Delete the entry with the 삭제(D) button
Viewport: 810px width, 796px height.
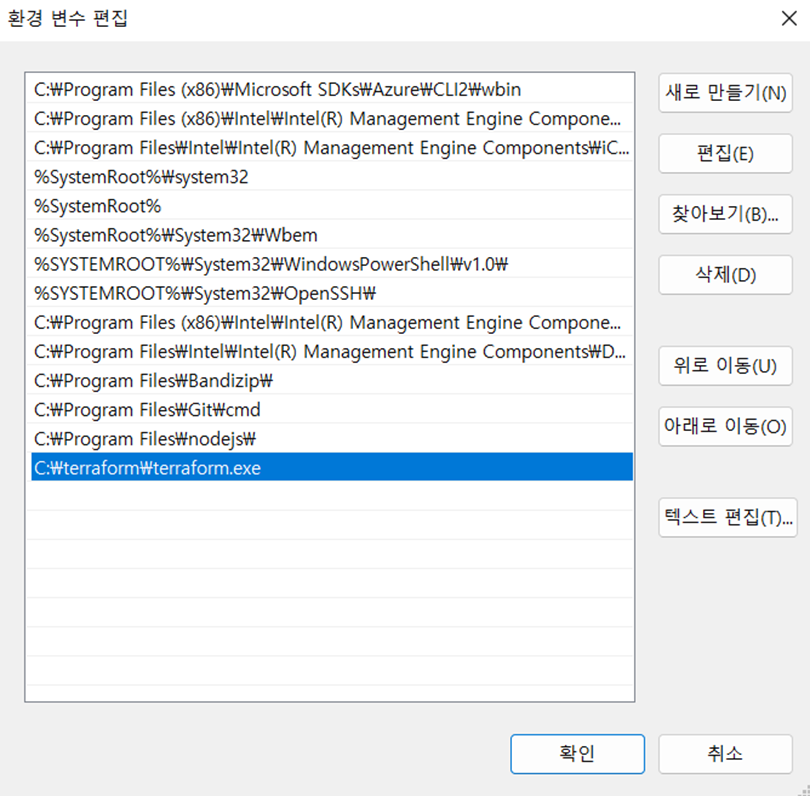tap(725, 275)
